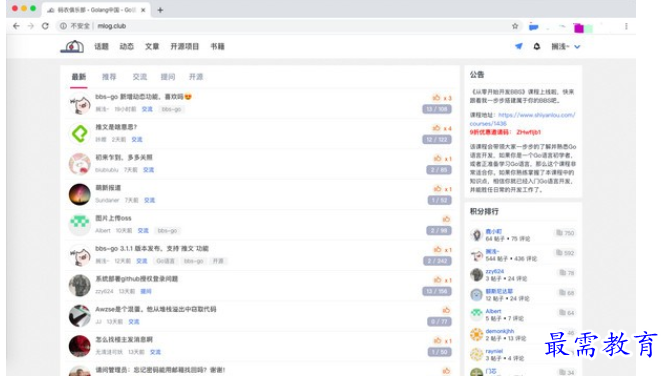The width and height of the screenshot is (666, 376).
Task: Open zzy624's profile in 积分排行
Action: tap(495, 271)
